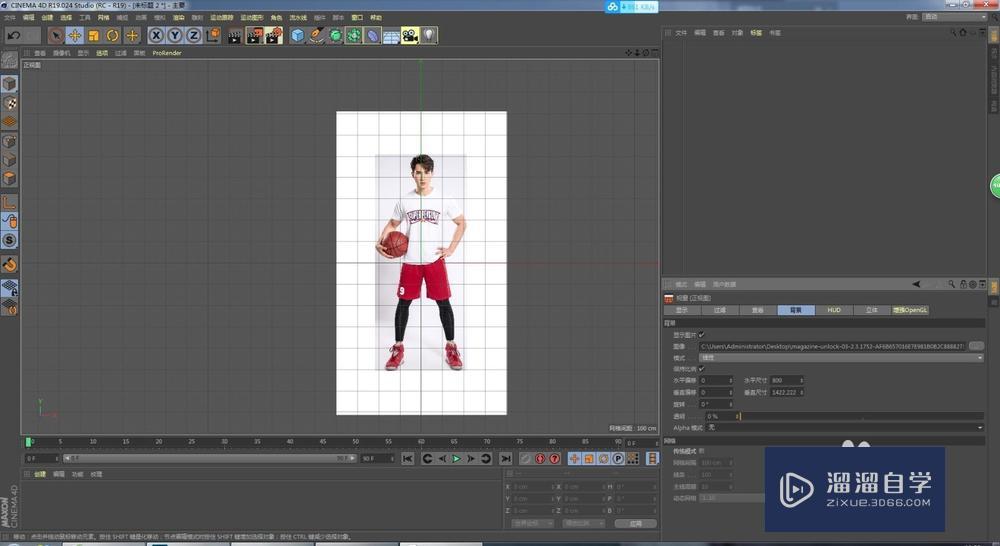This screenshot has height=546, width=1000.
Task: Toggle the Z axis lock
Action: point(193,36)
